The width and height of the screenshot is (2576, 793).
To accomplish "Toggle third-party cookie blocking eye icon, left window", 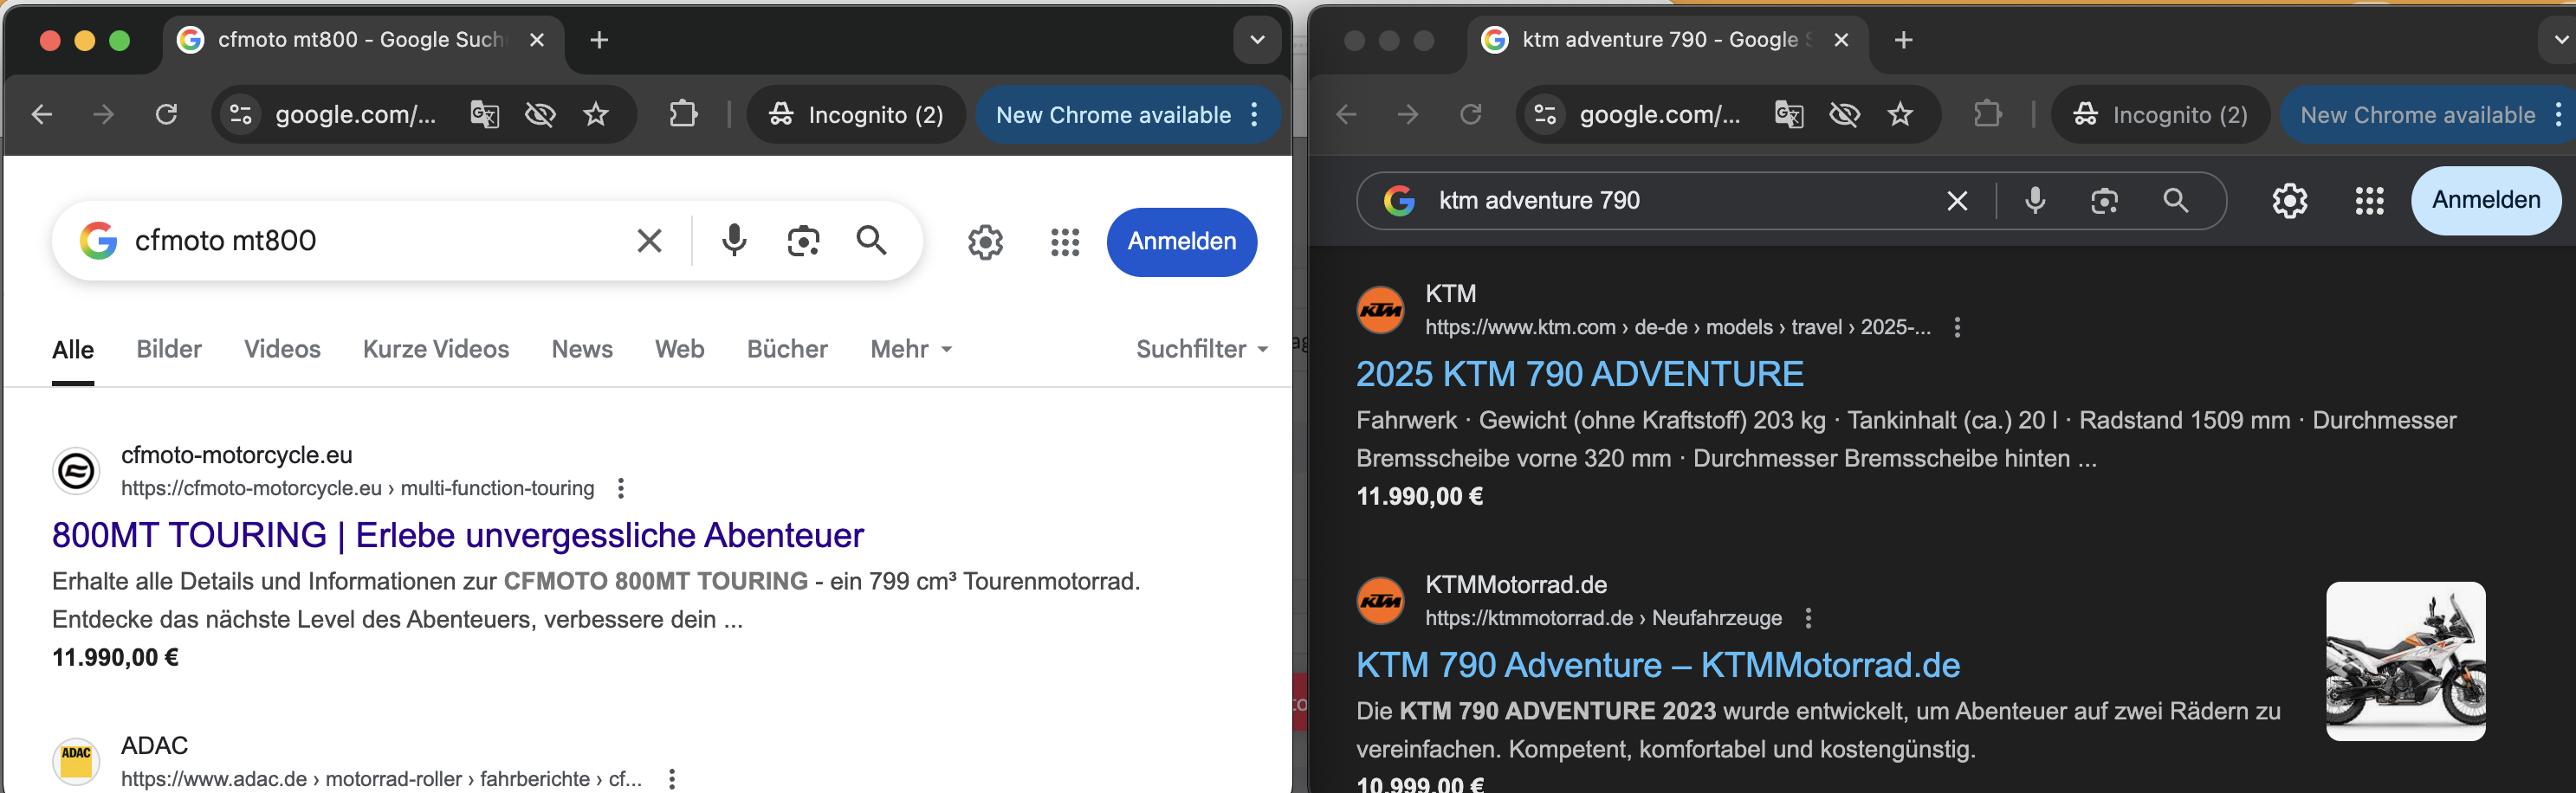I will tap(540, 115).
